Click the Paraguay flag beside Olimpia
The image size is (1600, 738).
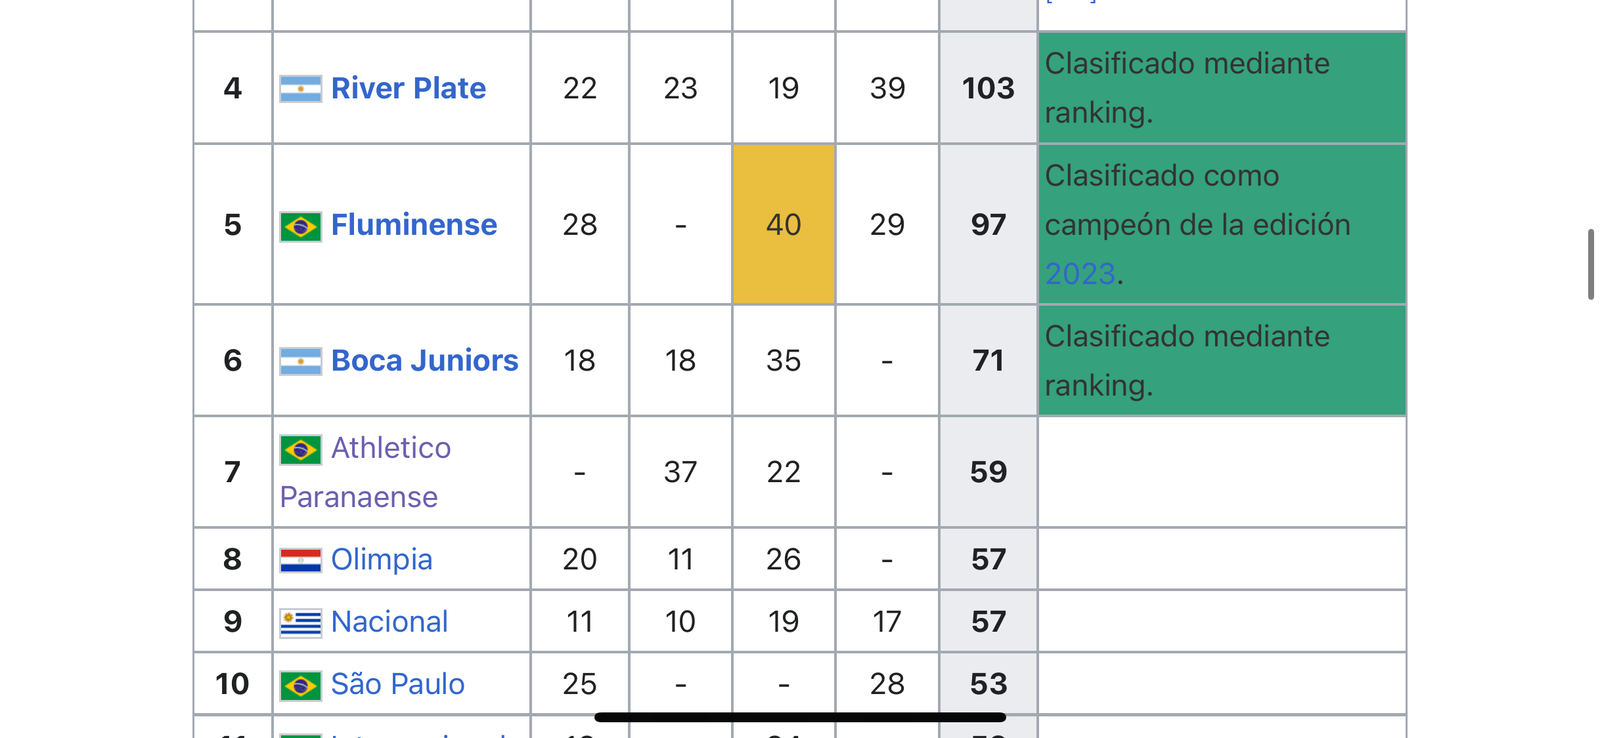301,560
